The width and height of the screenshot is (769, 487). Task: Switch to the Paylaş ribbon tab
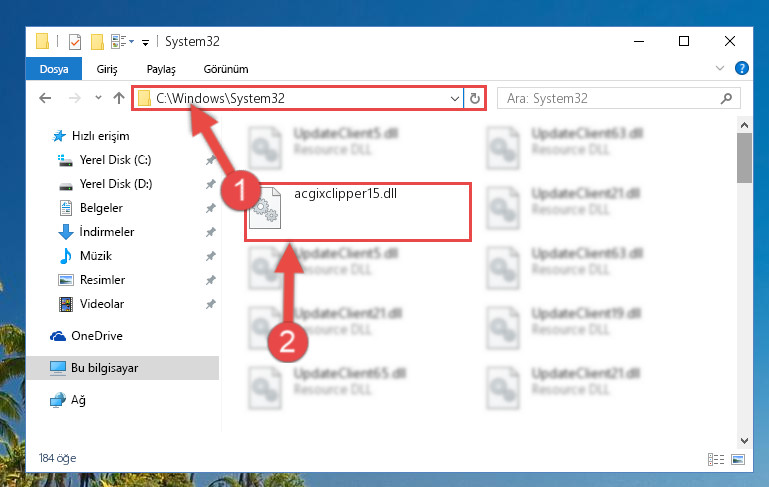161,69
